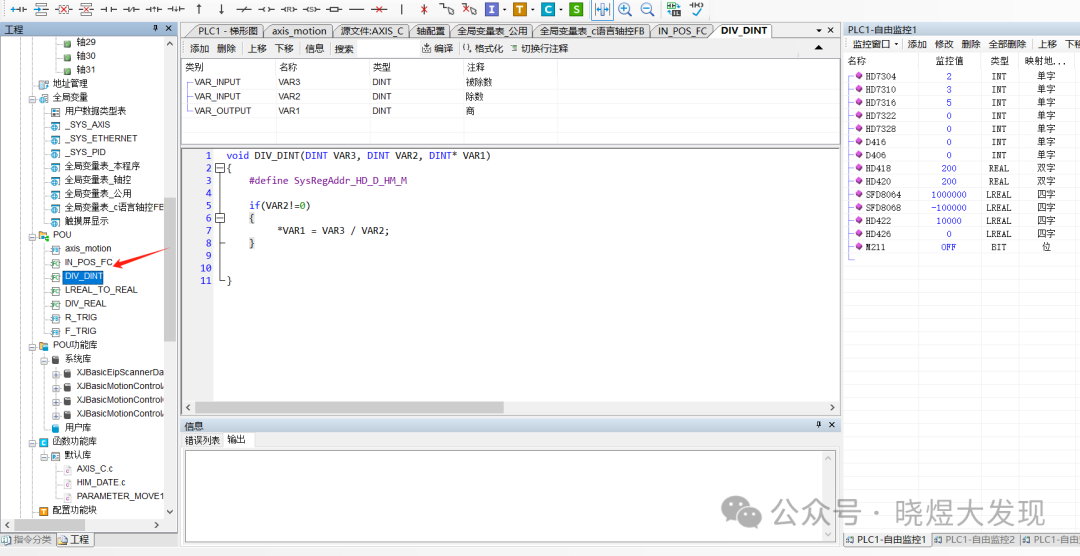This screenshot has height=556, width=1080.
Task: Insert a normally closed contact
Action: (131, 9)
